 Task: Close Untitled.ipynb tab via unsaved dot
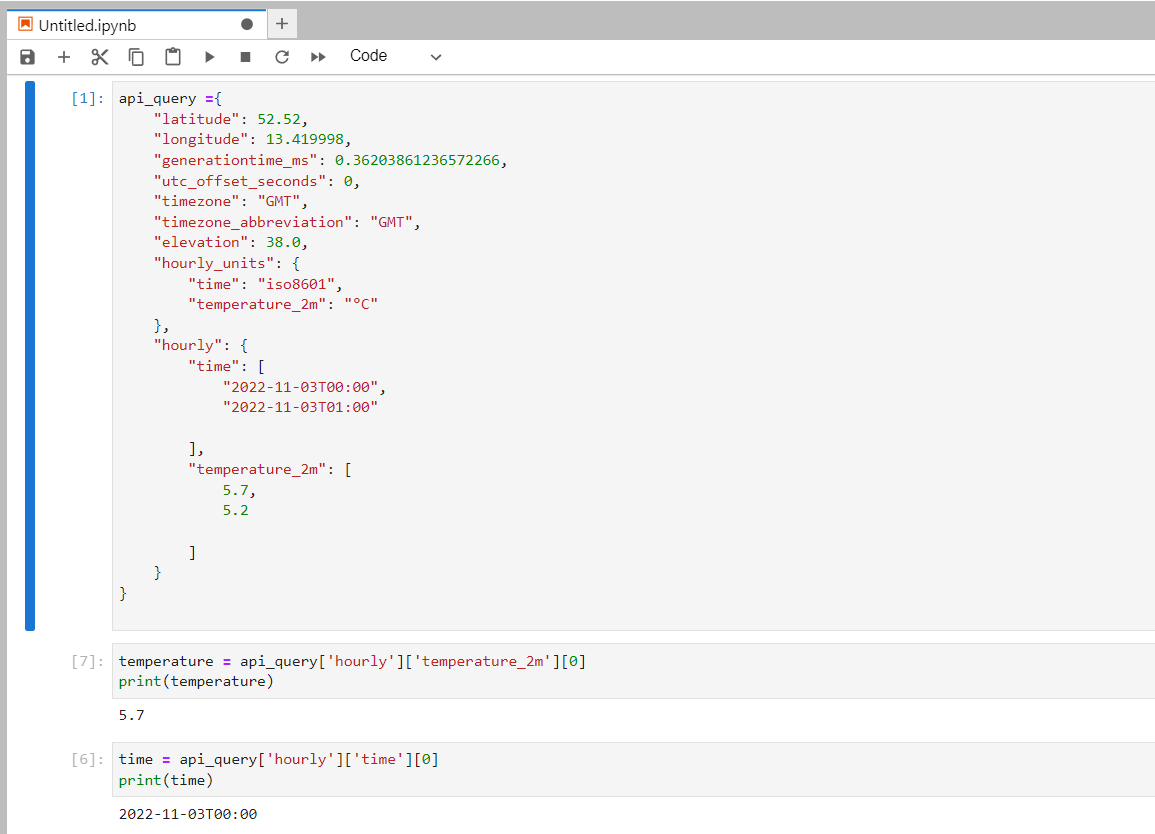(247, 24)
